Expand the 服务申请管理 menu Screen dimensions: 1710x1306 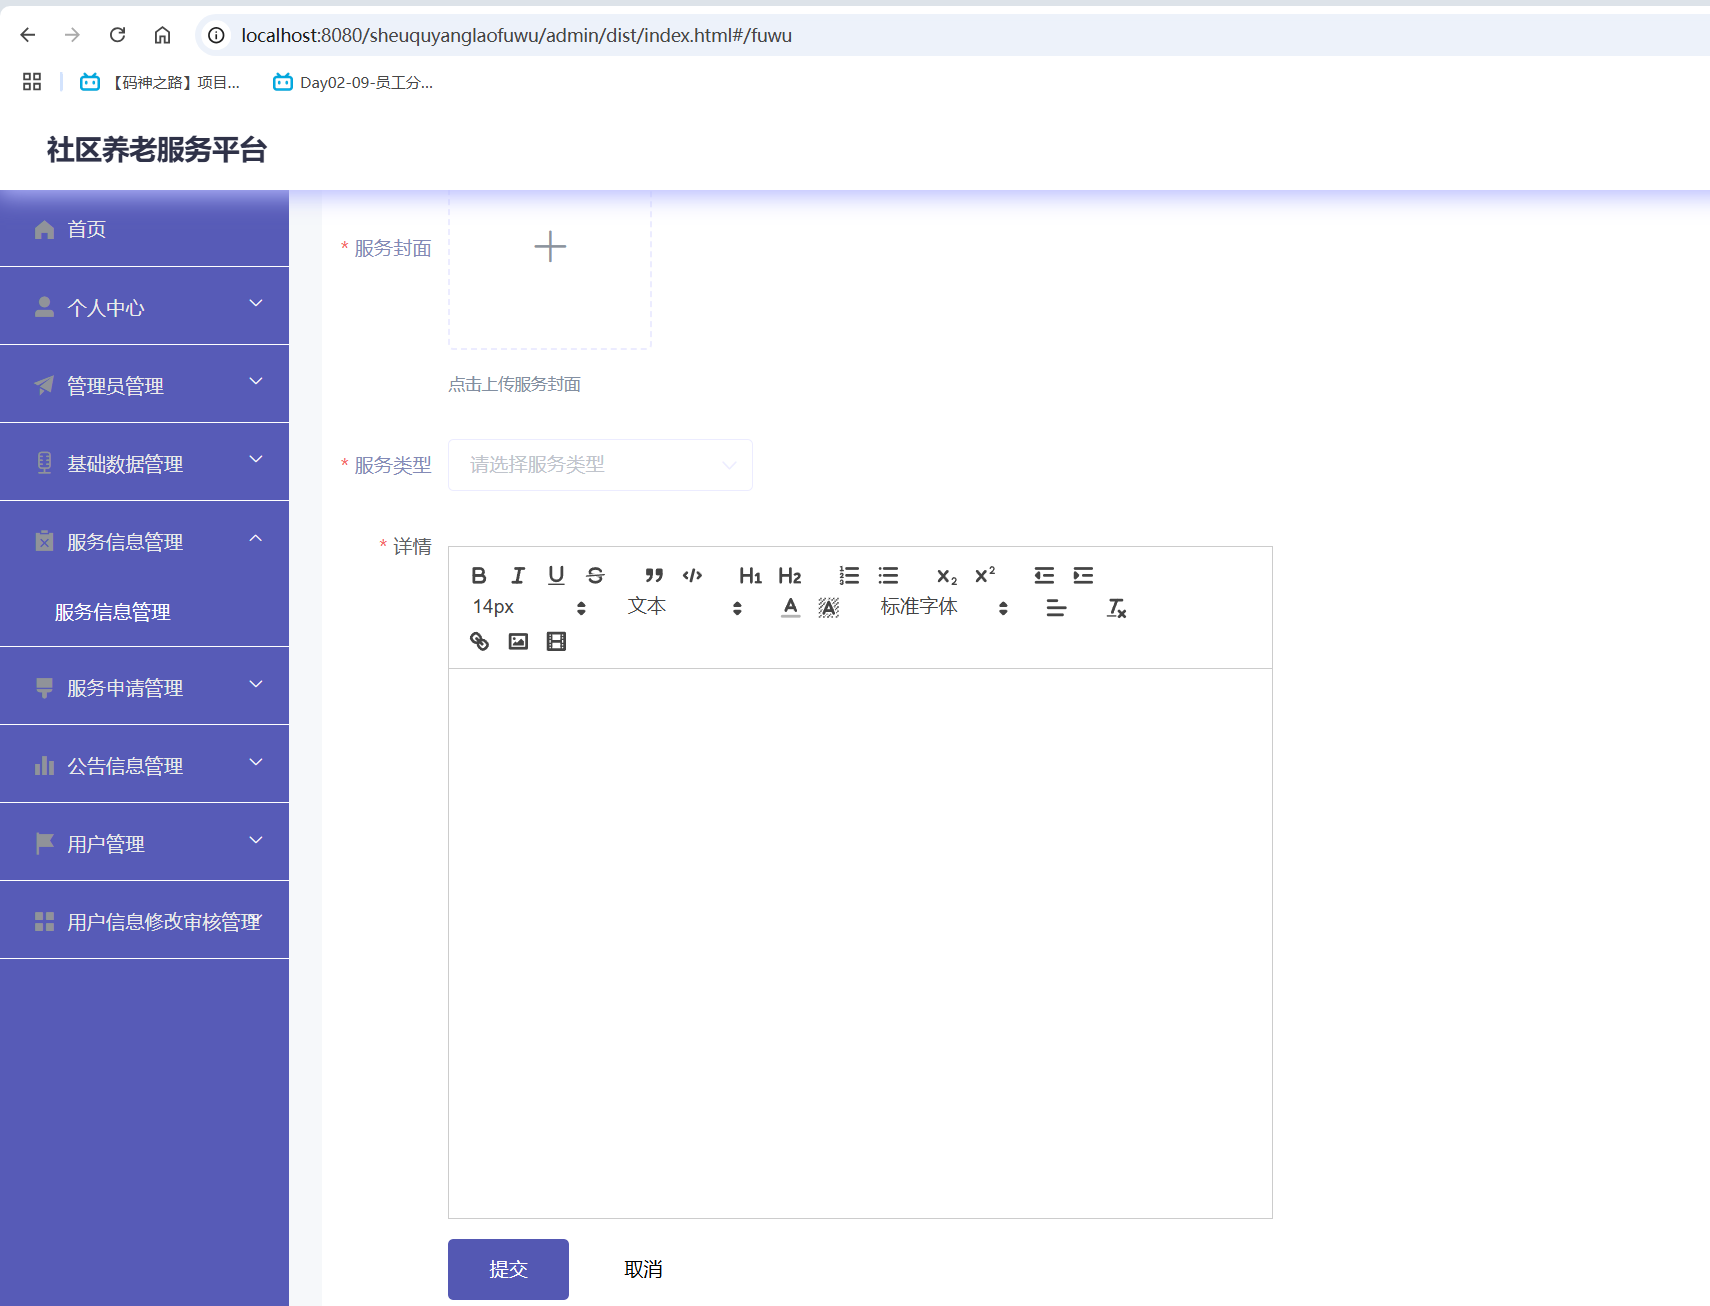144,686
